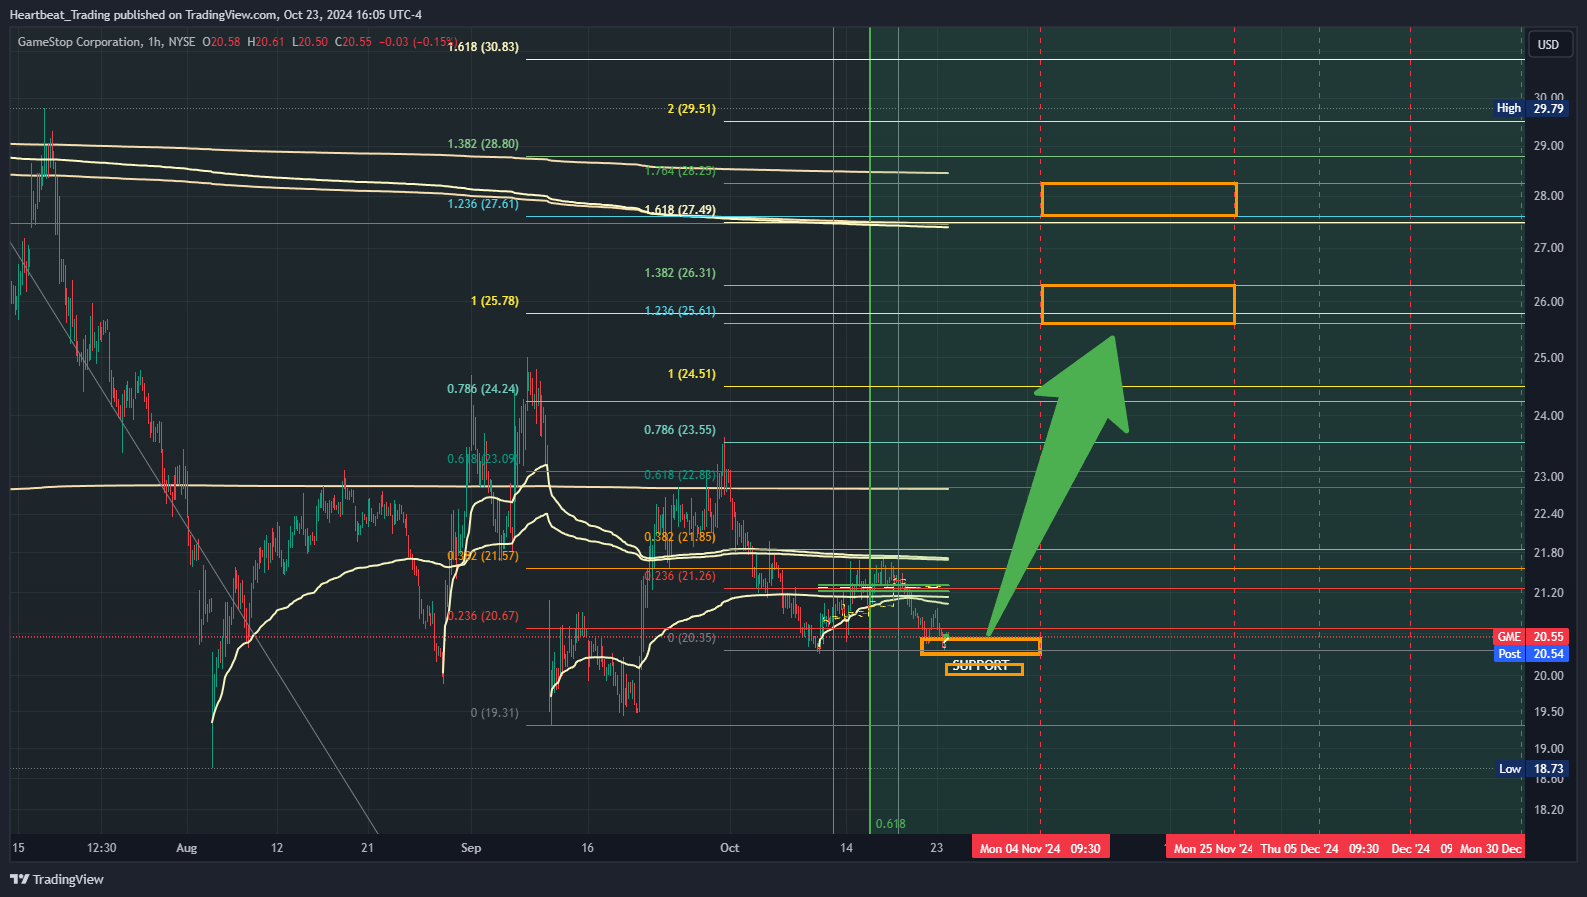Viewport: 1587px width, 897px height.
Task: Click the 1.236 (25.61) Fibonacci label
Action: click(680, 311)
